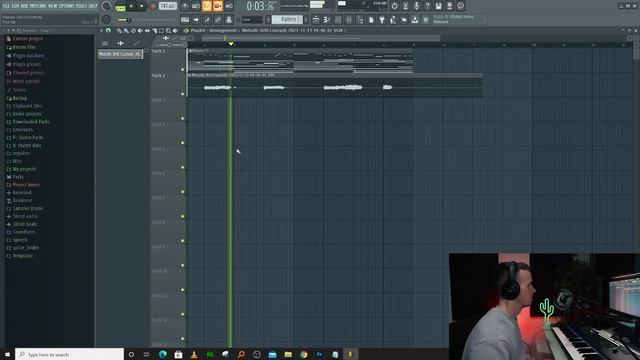The width and height of the screenshot is (640, 360).
Task: Select the Draw pencil tool in playlist
Action: (119, 31)
